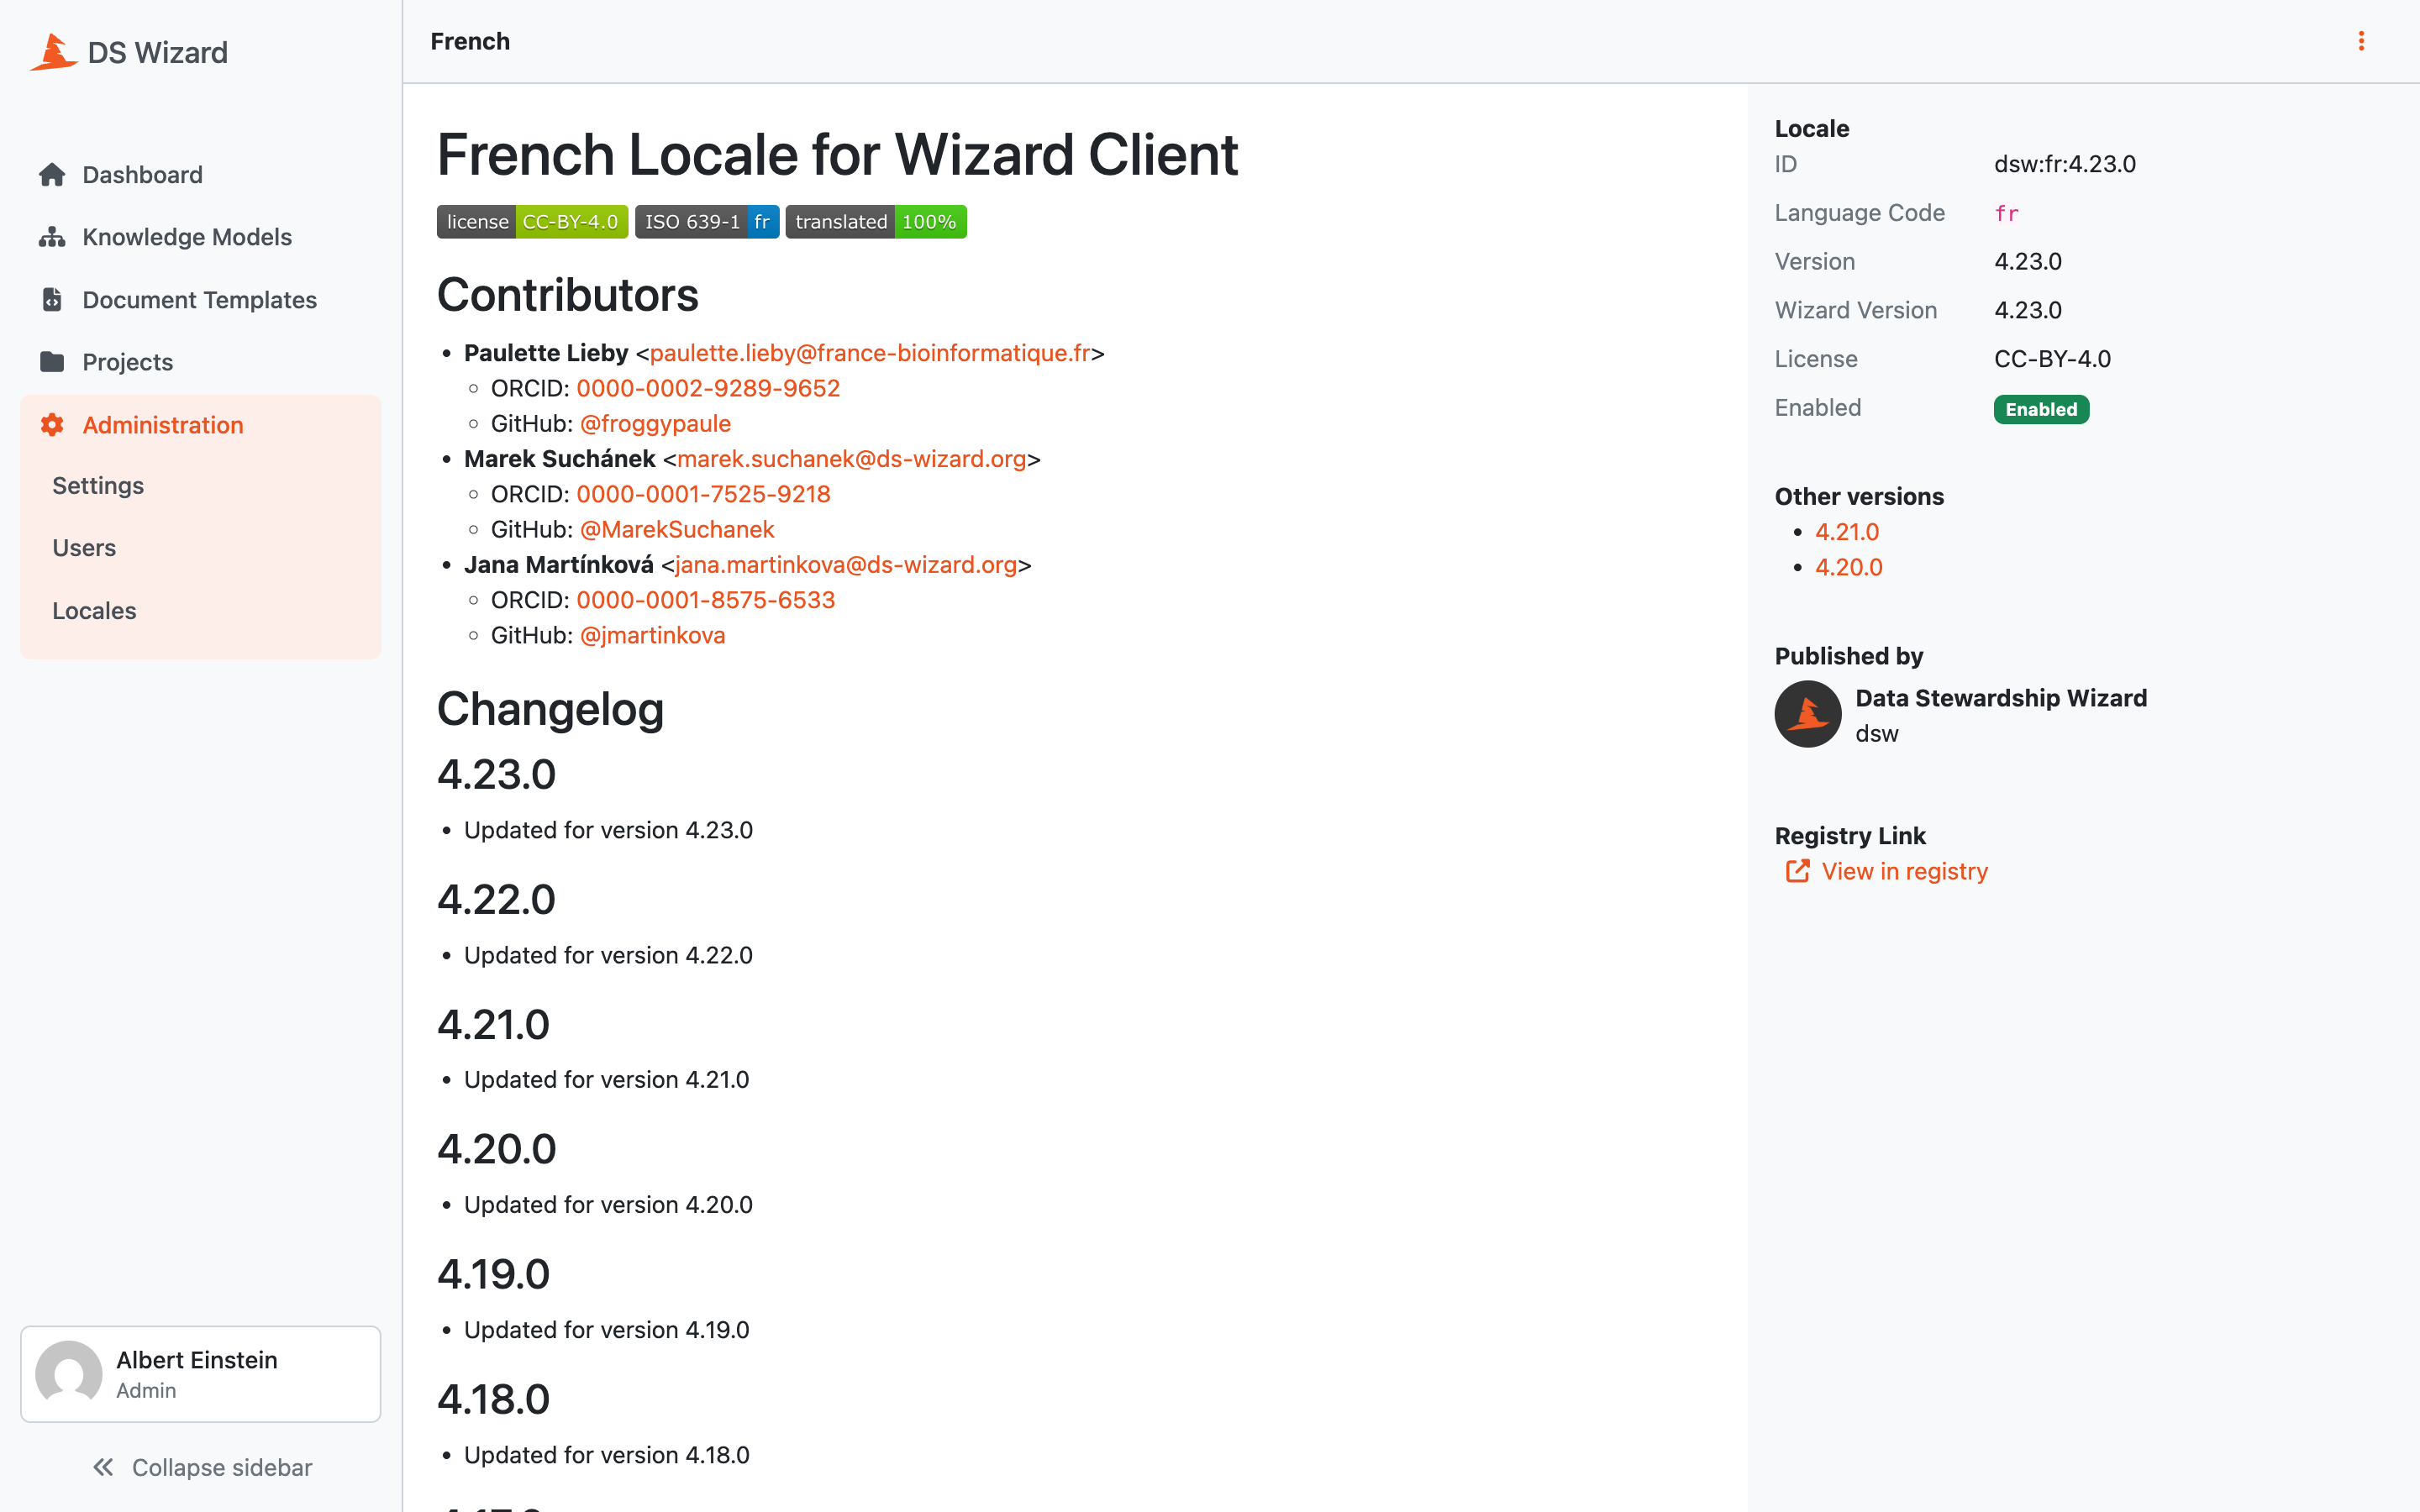Open GitHub @MarekSuchanek link

tap(677, 529)
